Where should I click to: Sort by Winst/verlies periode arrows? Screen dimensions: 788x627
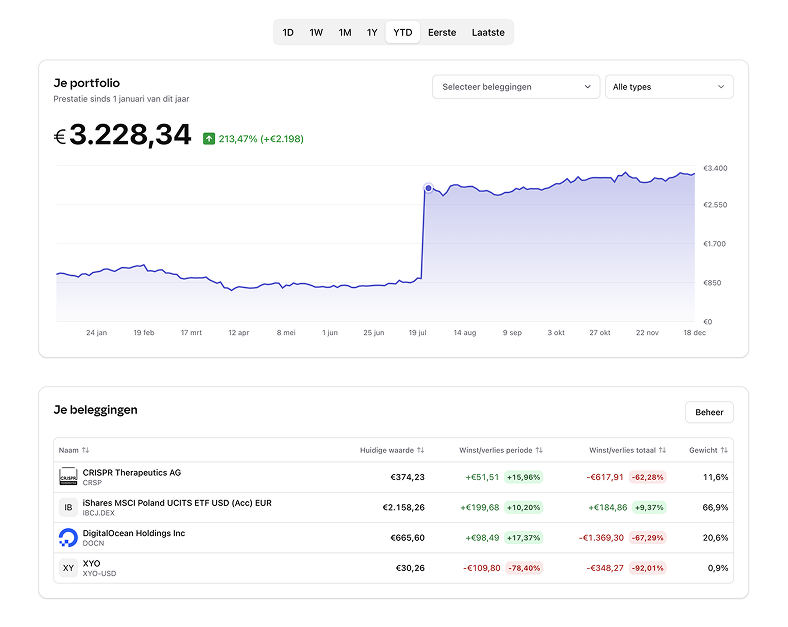(x=540, y=451)
